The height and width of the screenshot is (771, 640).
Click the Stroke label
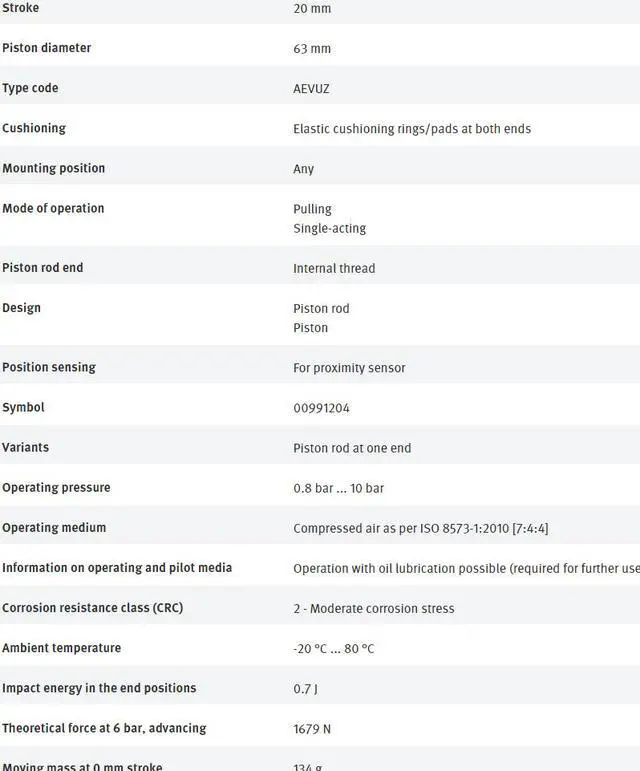[21, 8]
